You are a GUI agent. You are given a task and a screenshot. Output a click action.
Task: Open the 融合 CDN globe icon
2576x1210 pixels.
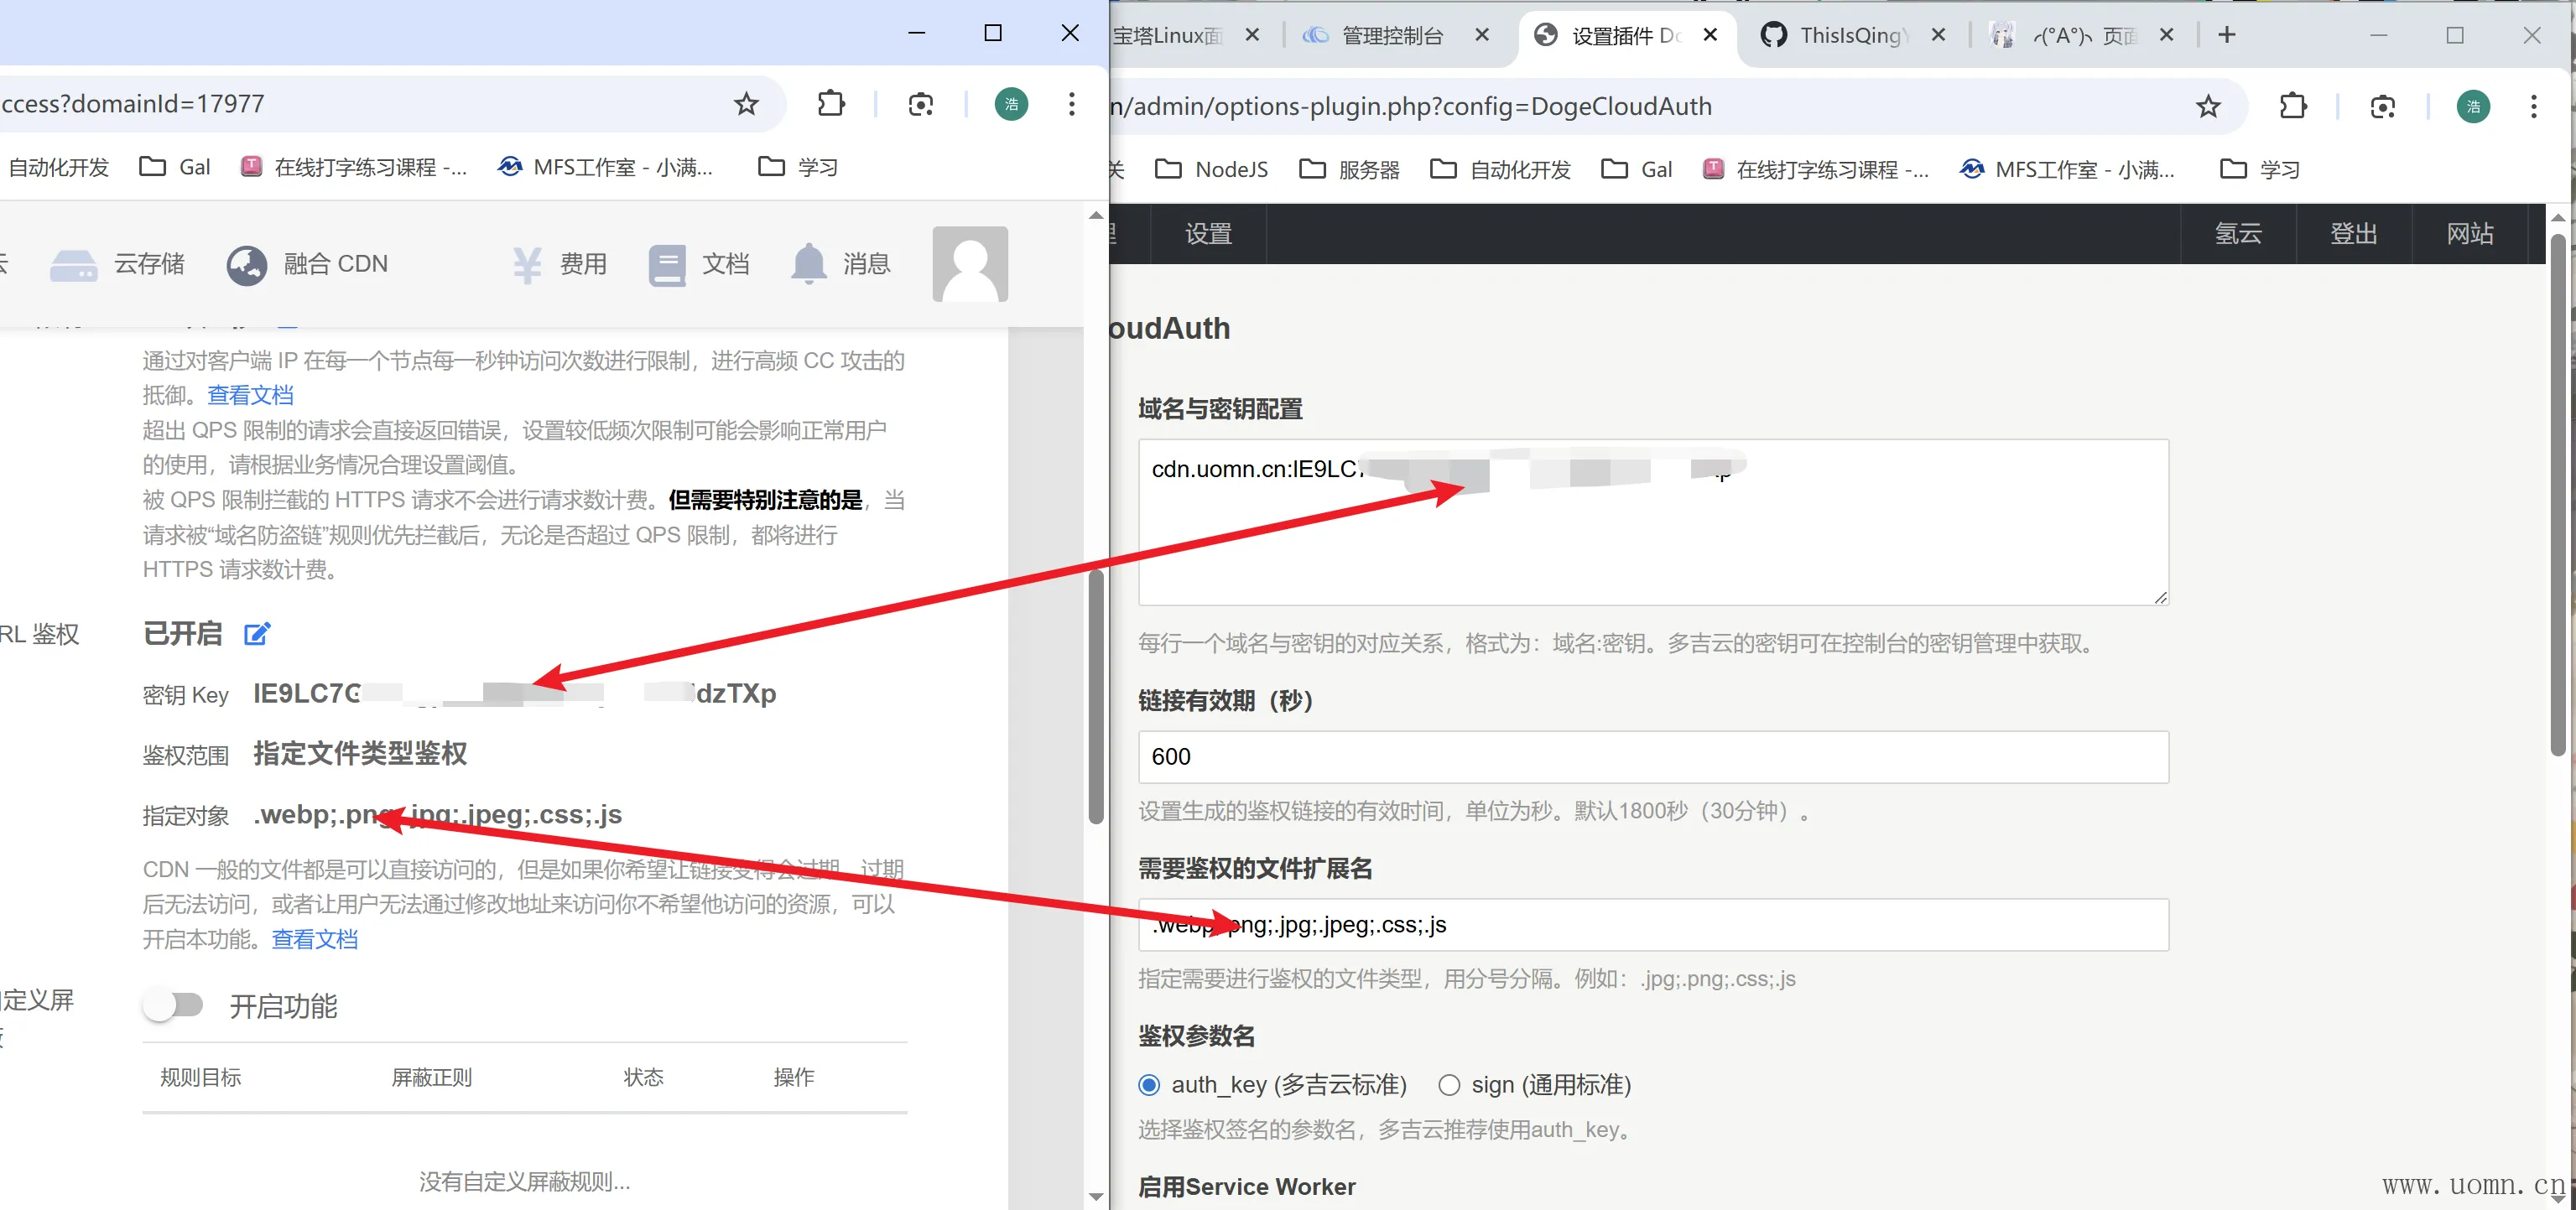[x=246, y=265]
